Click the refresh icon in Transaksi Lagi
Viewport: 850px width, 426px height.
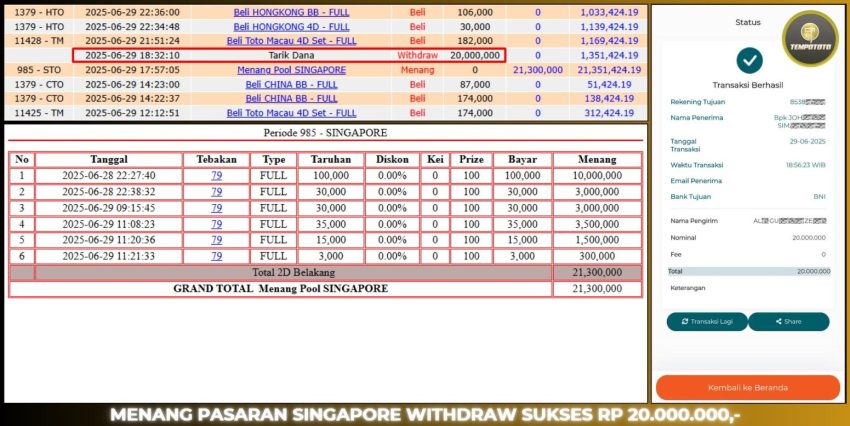click(x=685, y=321)
